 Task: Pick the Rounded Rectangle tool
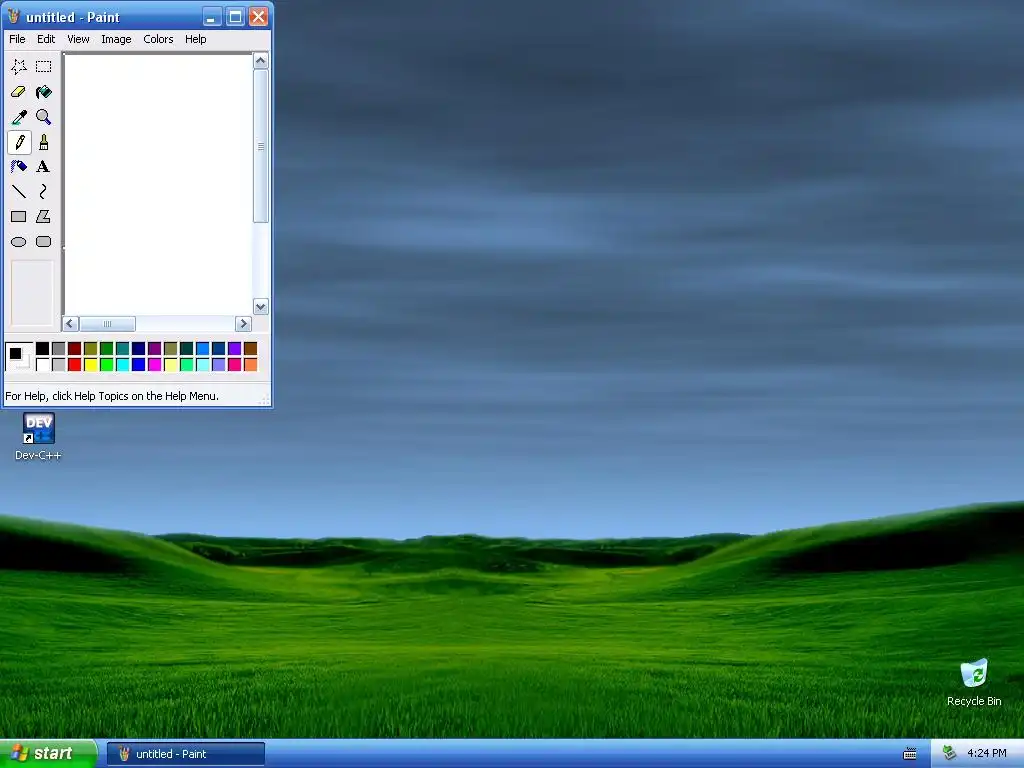pos(44,242)
